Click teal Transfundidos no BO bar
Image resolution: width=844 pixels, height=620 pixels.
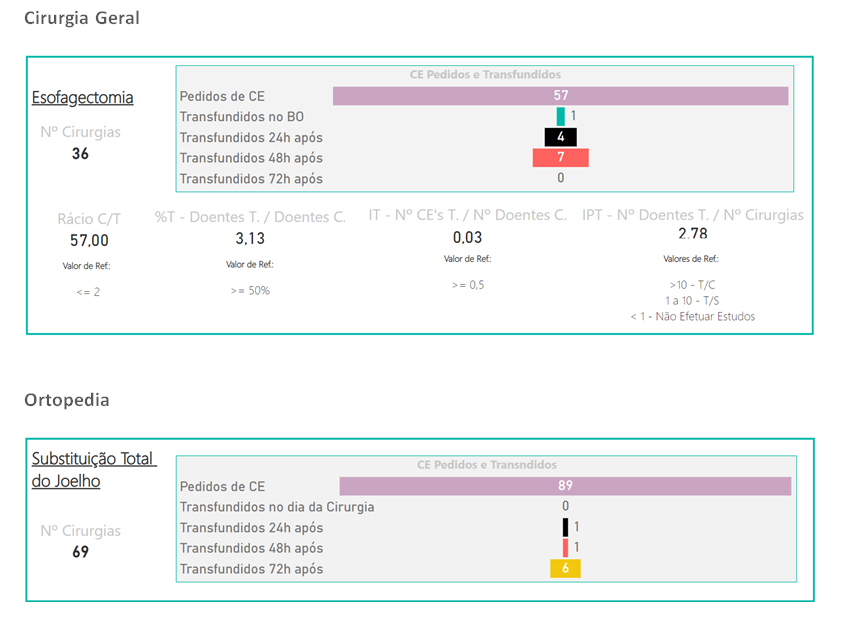[x=561, y=117]
